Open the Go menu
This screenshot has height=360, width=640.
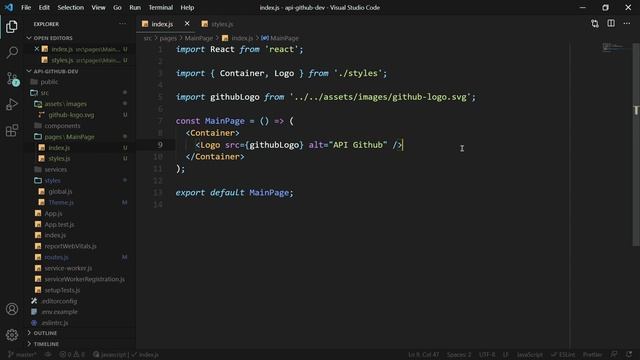click(x=117, y=7)
